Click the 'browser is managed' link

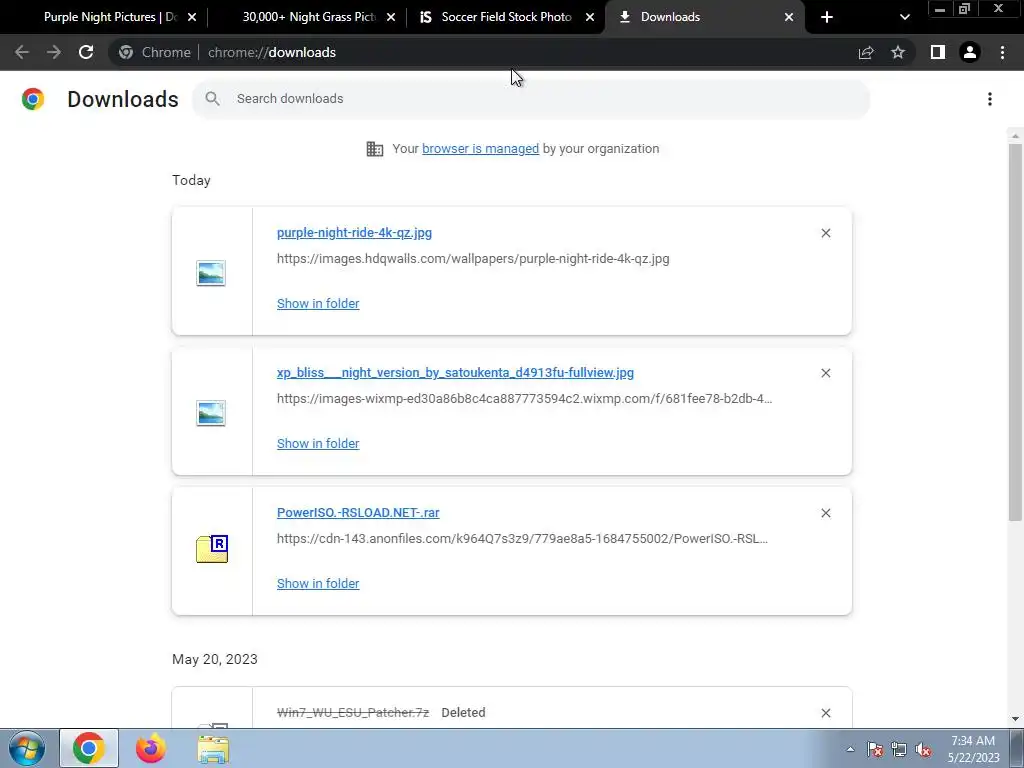pos(481,148)
